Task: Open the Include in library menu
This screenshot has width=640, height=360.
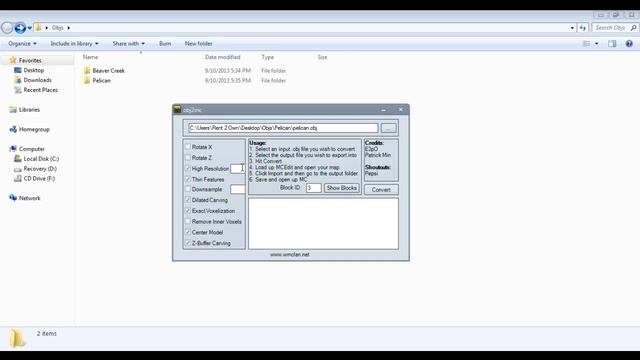Action: coord(75,44)
